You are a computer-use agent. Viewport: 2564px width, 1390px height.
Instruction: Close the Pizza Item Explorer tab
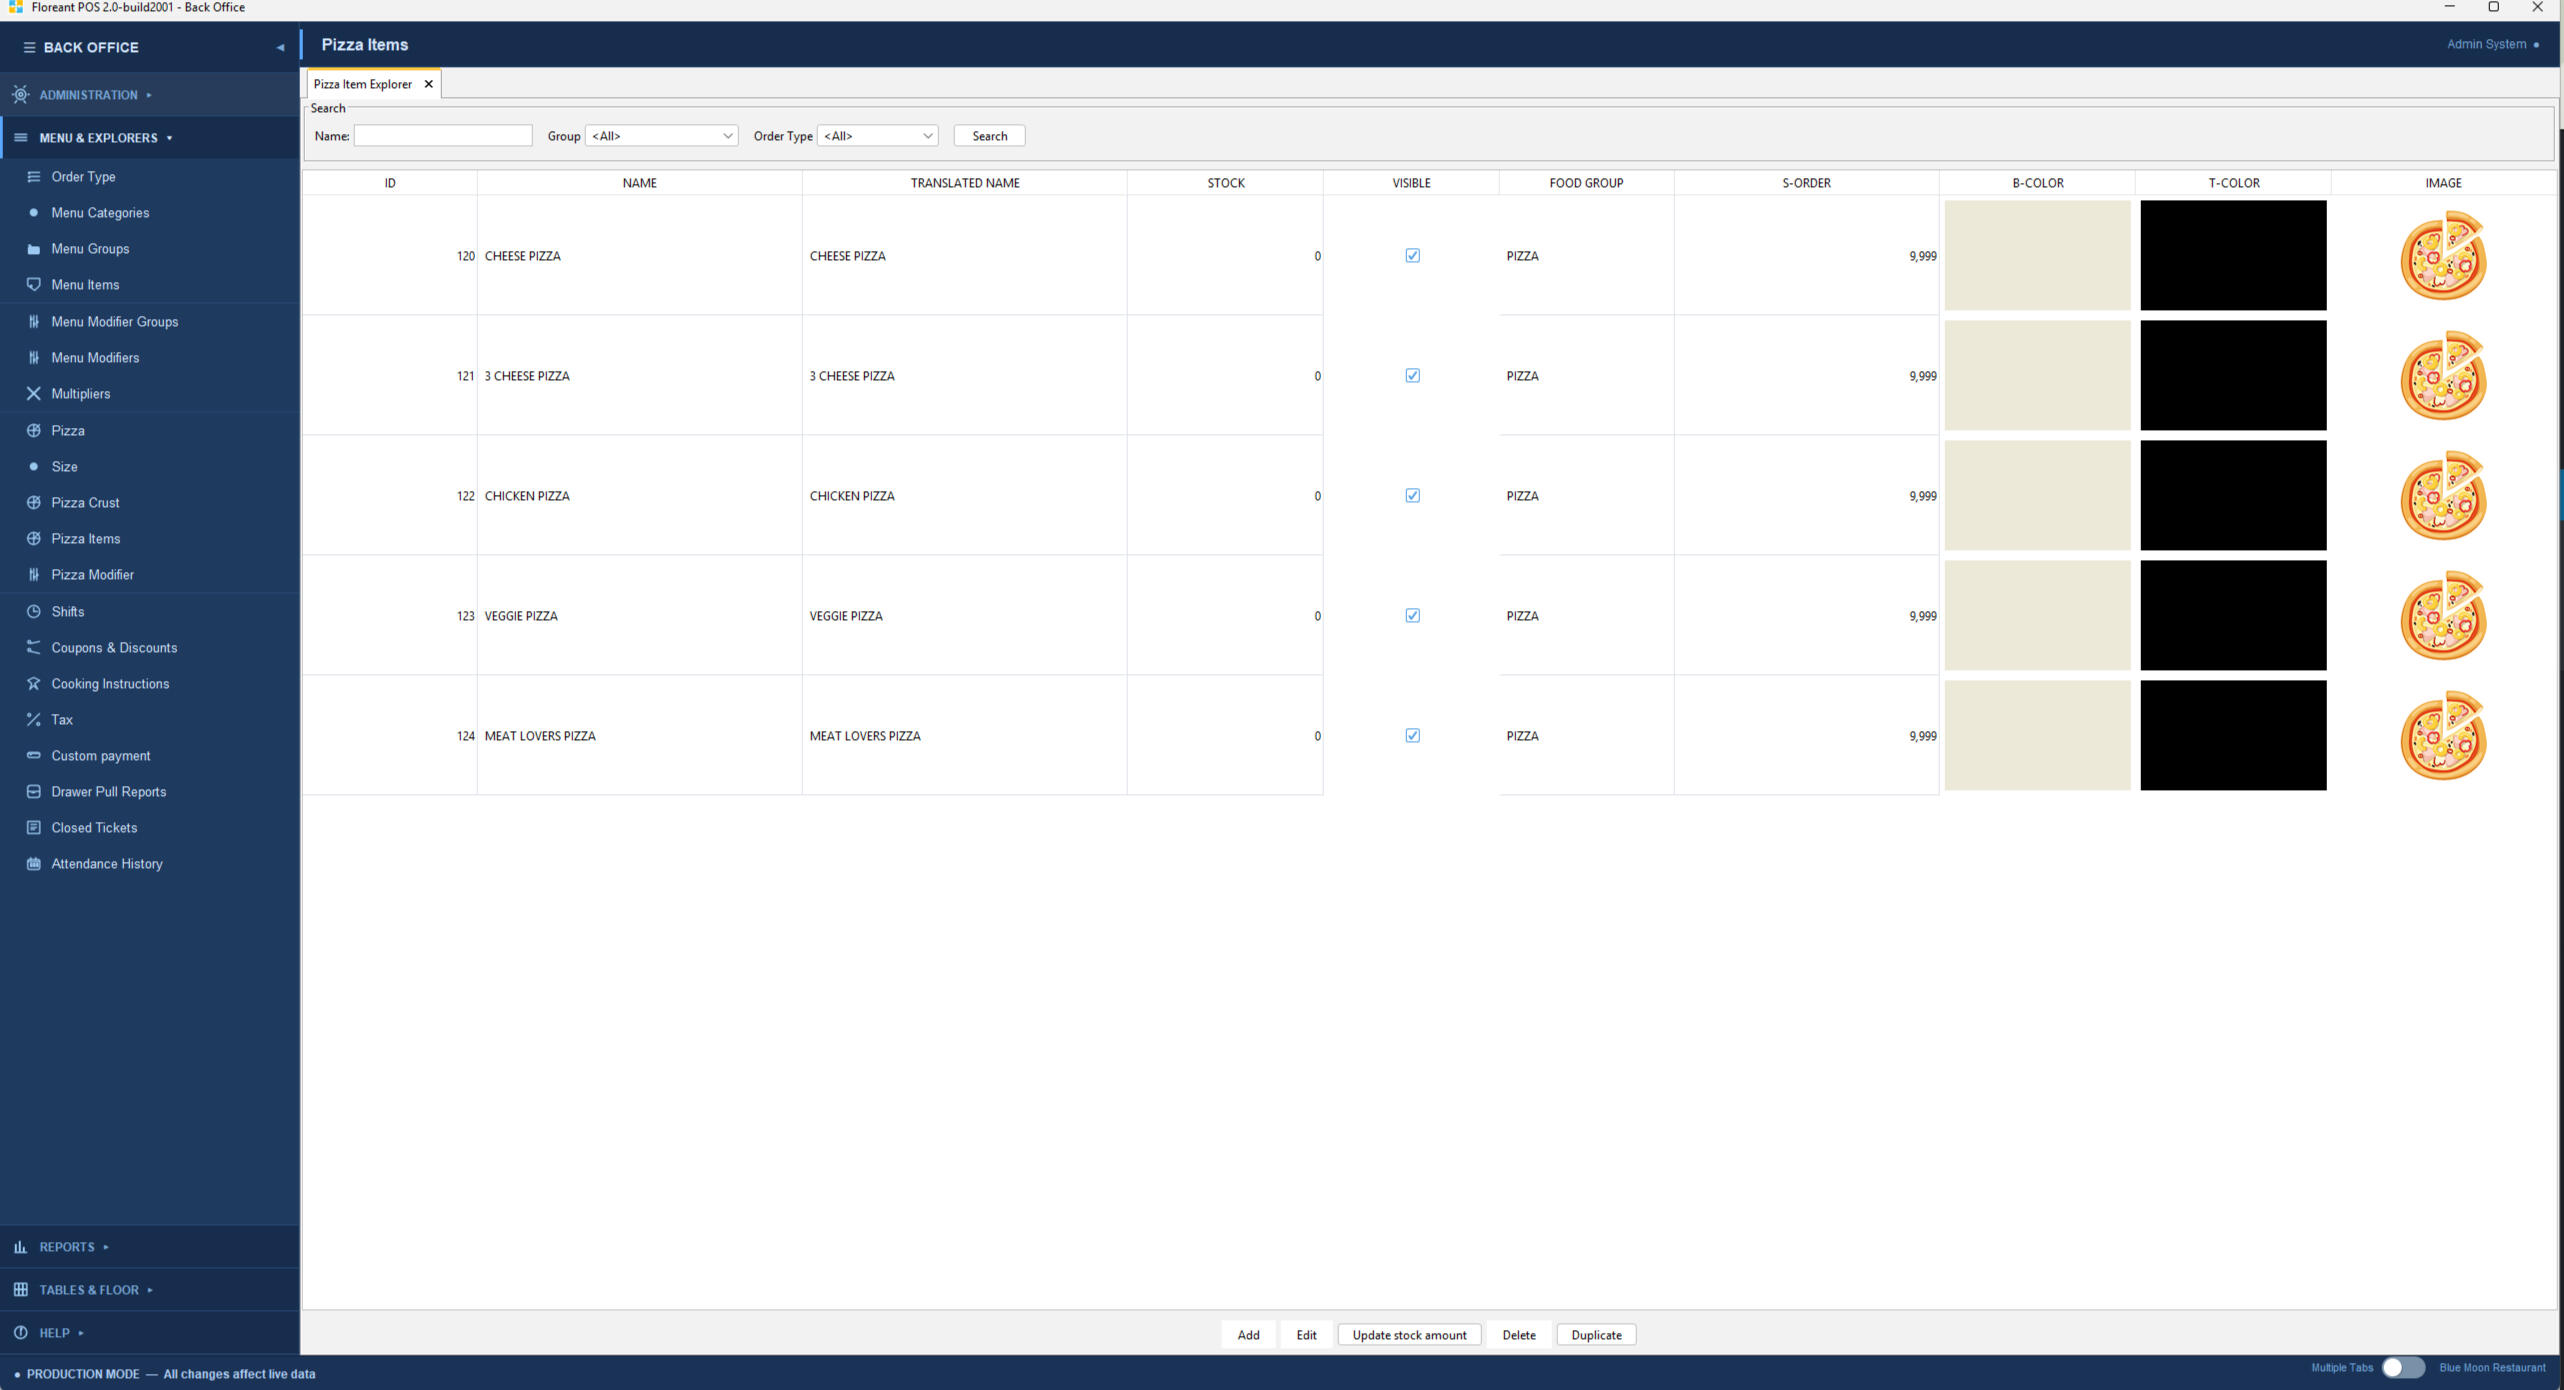(428, 84)
